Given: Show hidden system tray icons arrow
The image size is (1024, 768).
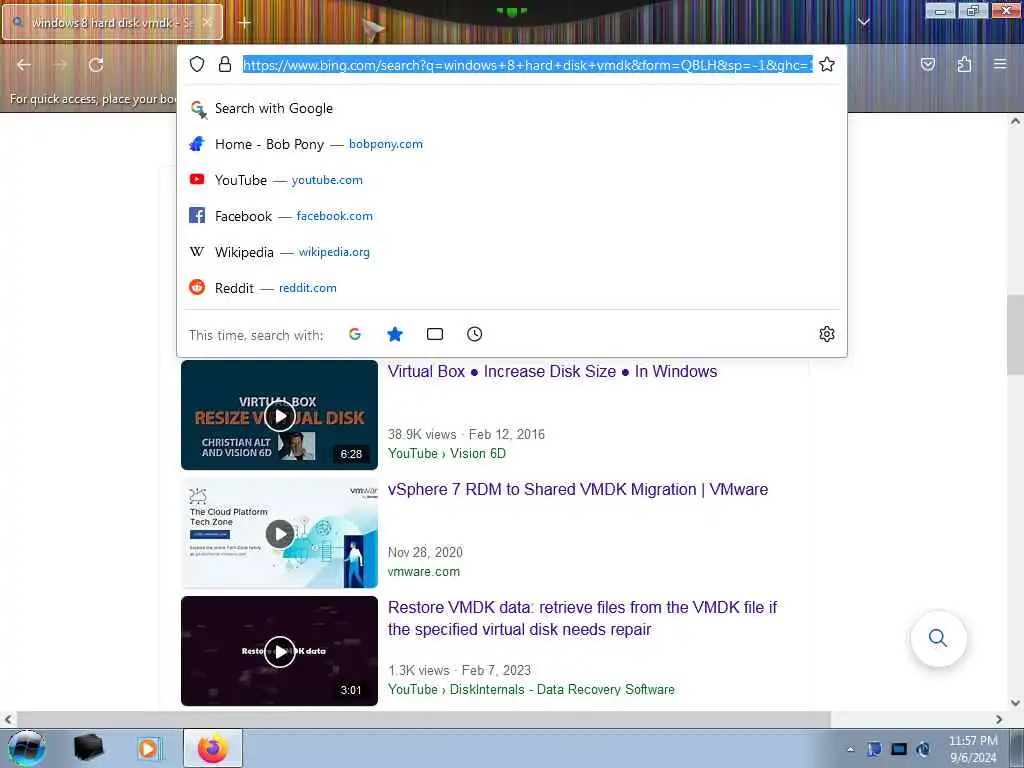Looking at the screenshot, I should [x=850, y=749].
